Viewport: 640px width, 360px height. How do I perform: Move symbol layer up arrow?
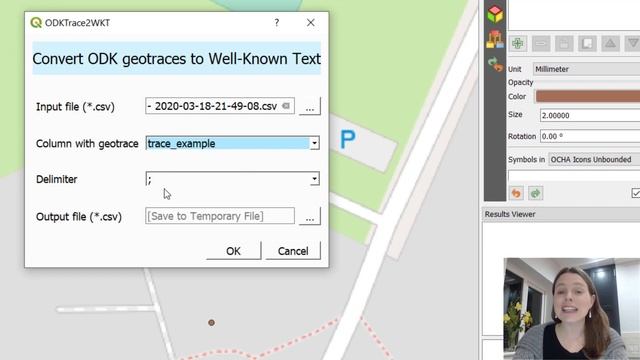click(610, 43)
